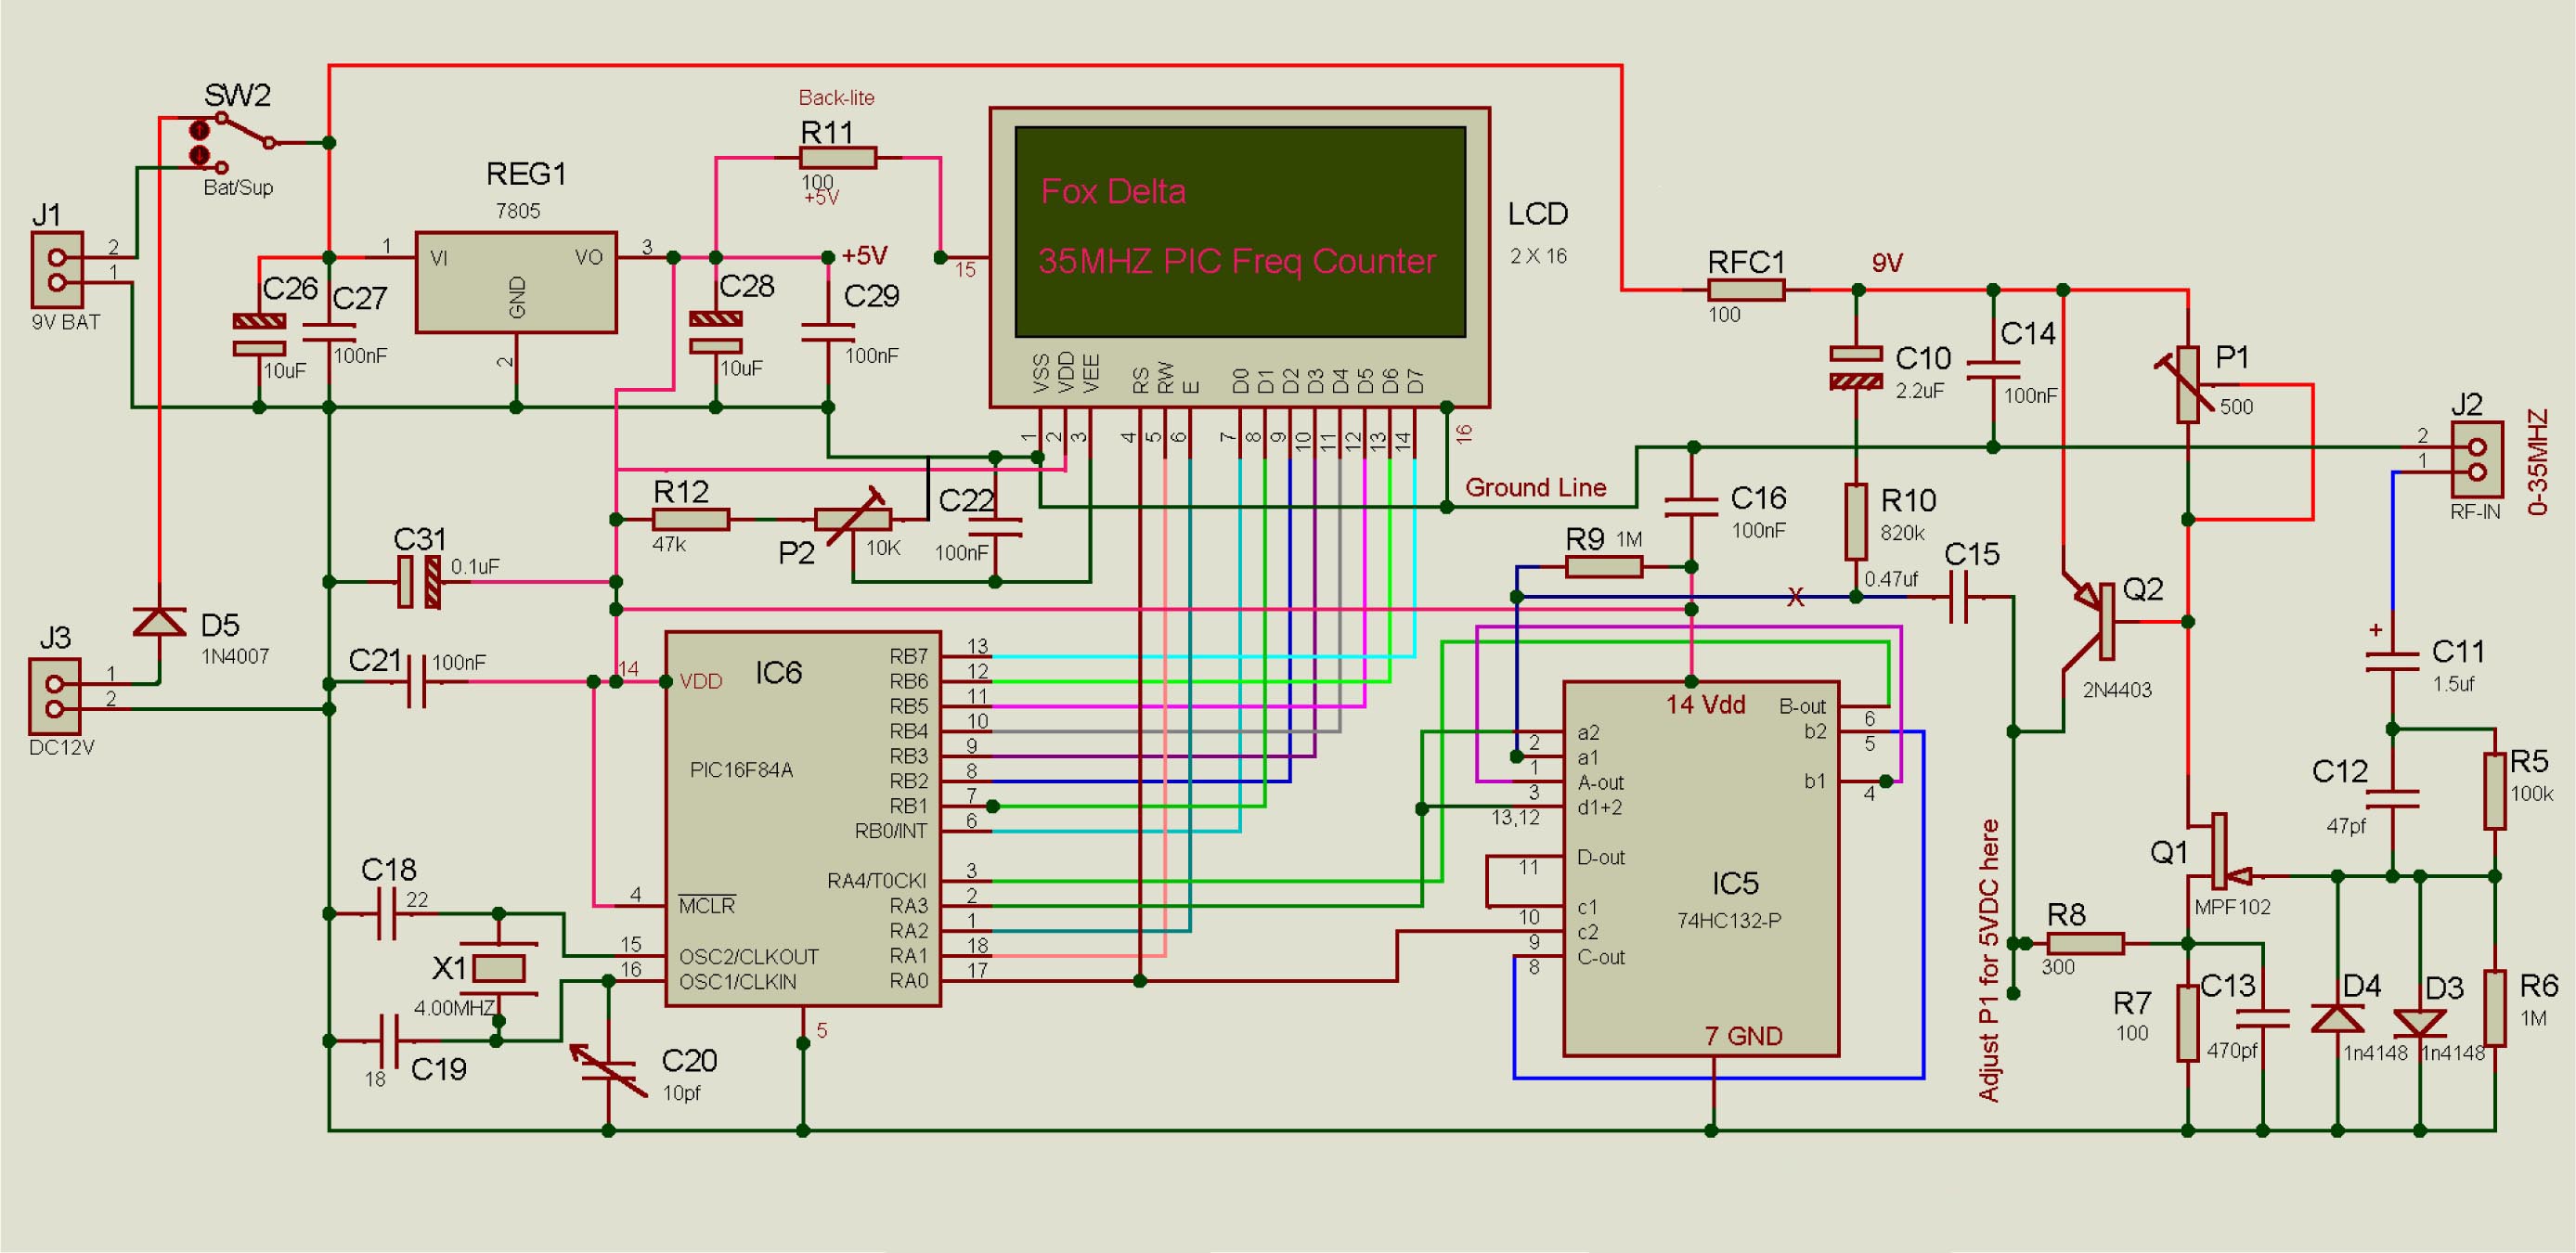Click the LCD display screen area

pos(1240,231)
